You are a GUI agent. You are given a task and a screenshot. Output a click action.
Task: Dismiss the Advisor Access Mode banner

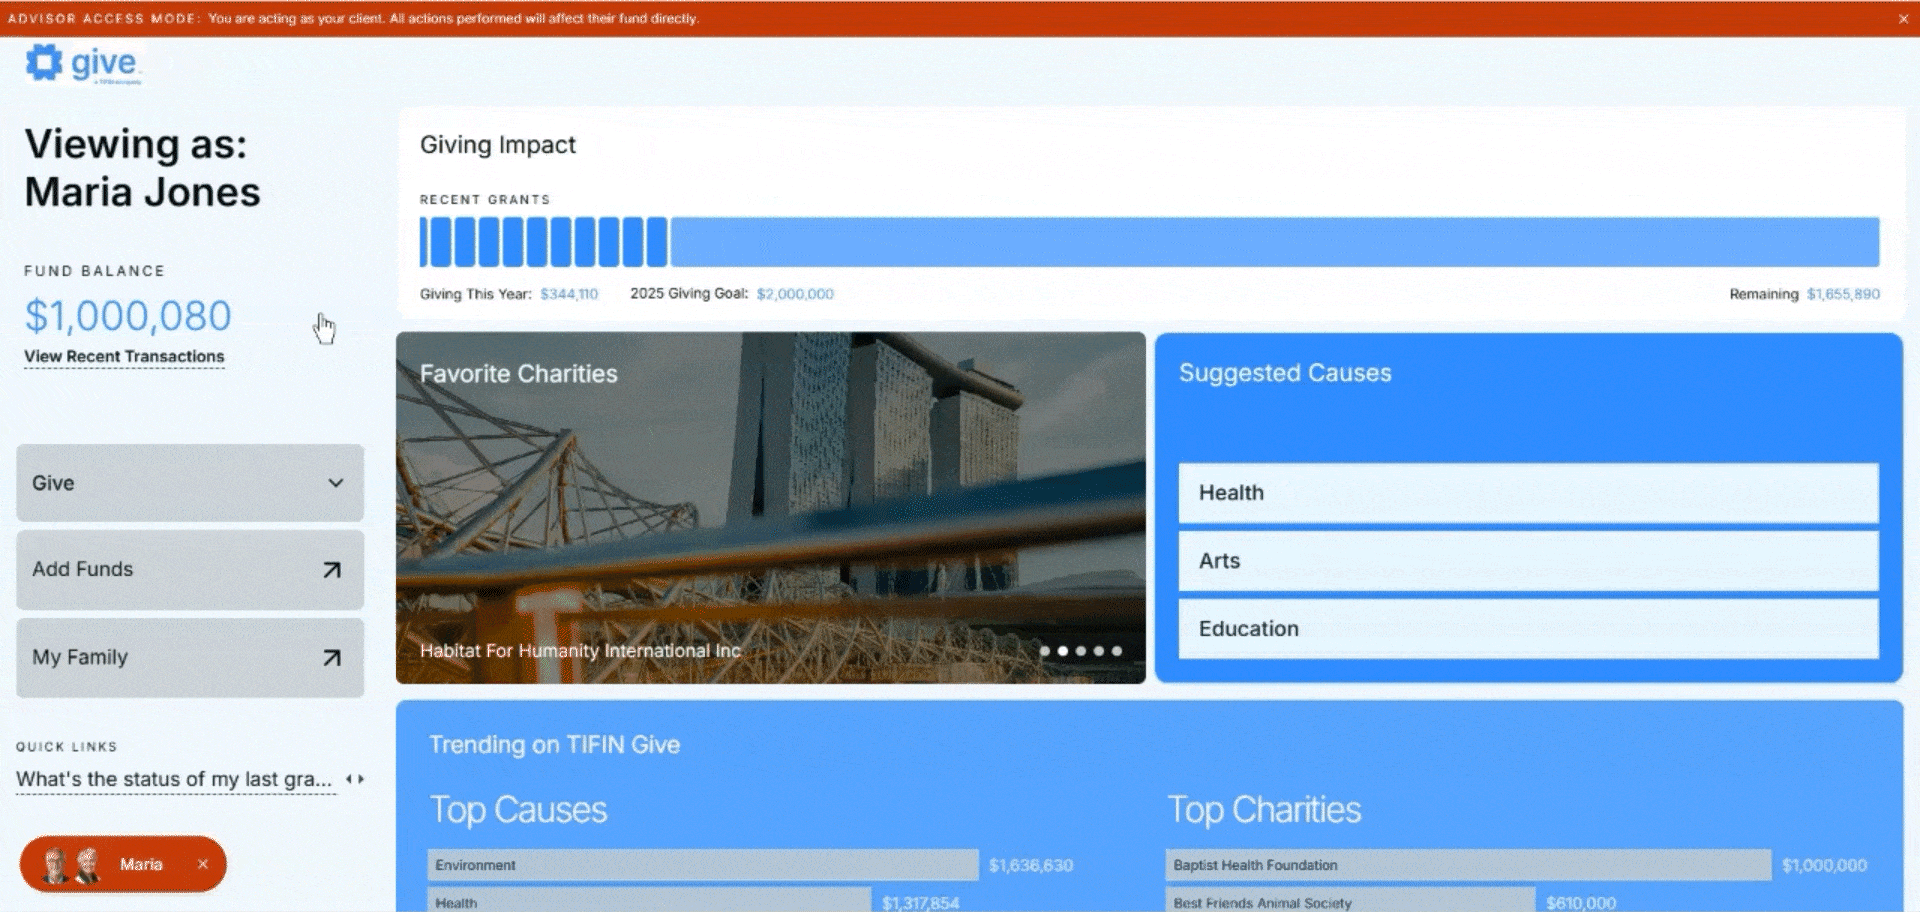point(1903,19)
